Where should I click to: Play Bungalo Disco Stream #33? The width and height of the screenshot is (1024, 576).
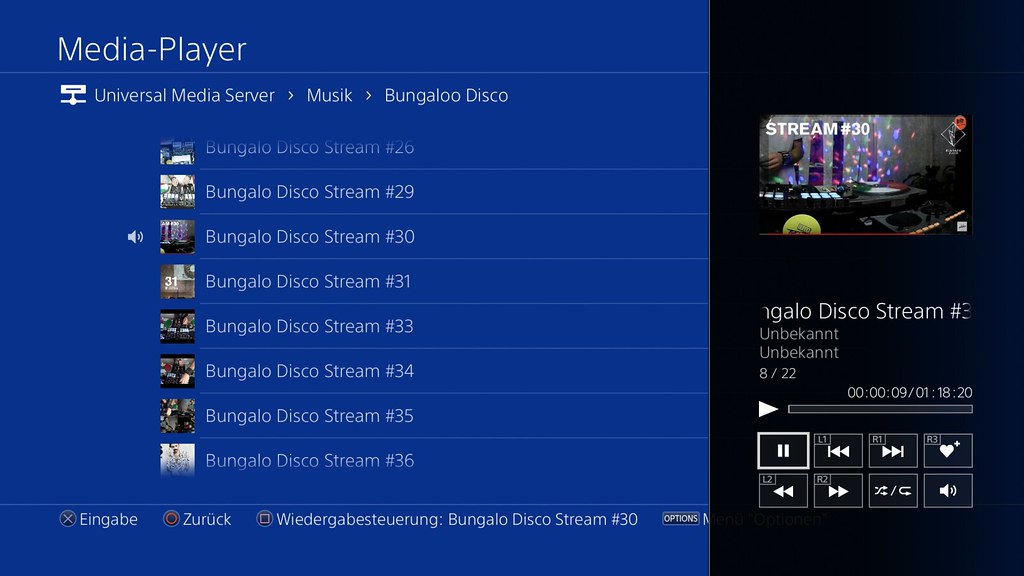(x=434, y=327)
